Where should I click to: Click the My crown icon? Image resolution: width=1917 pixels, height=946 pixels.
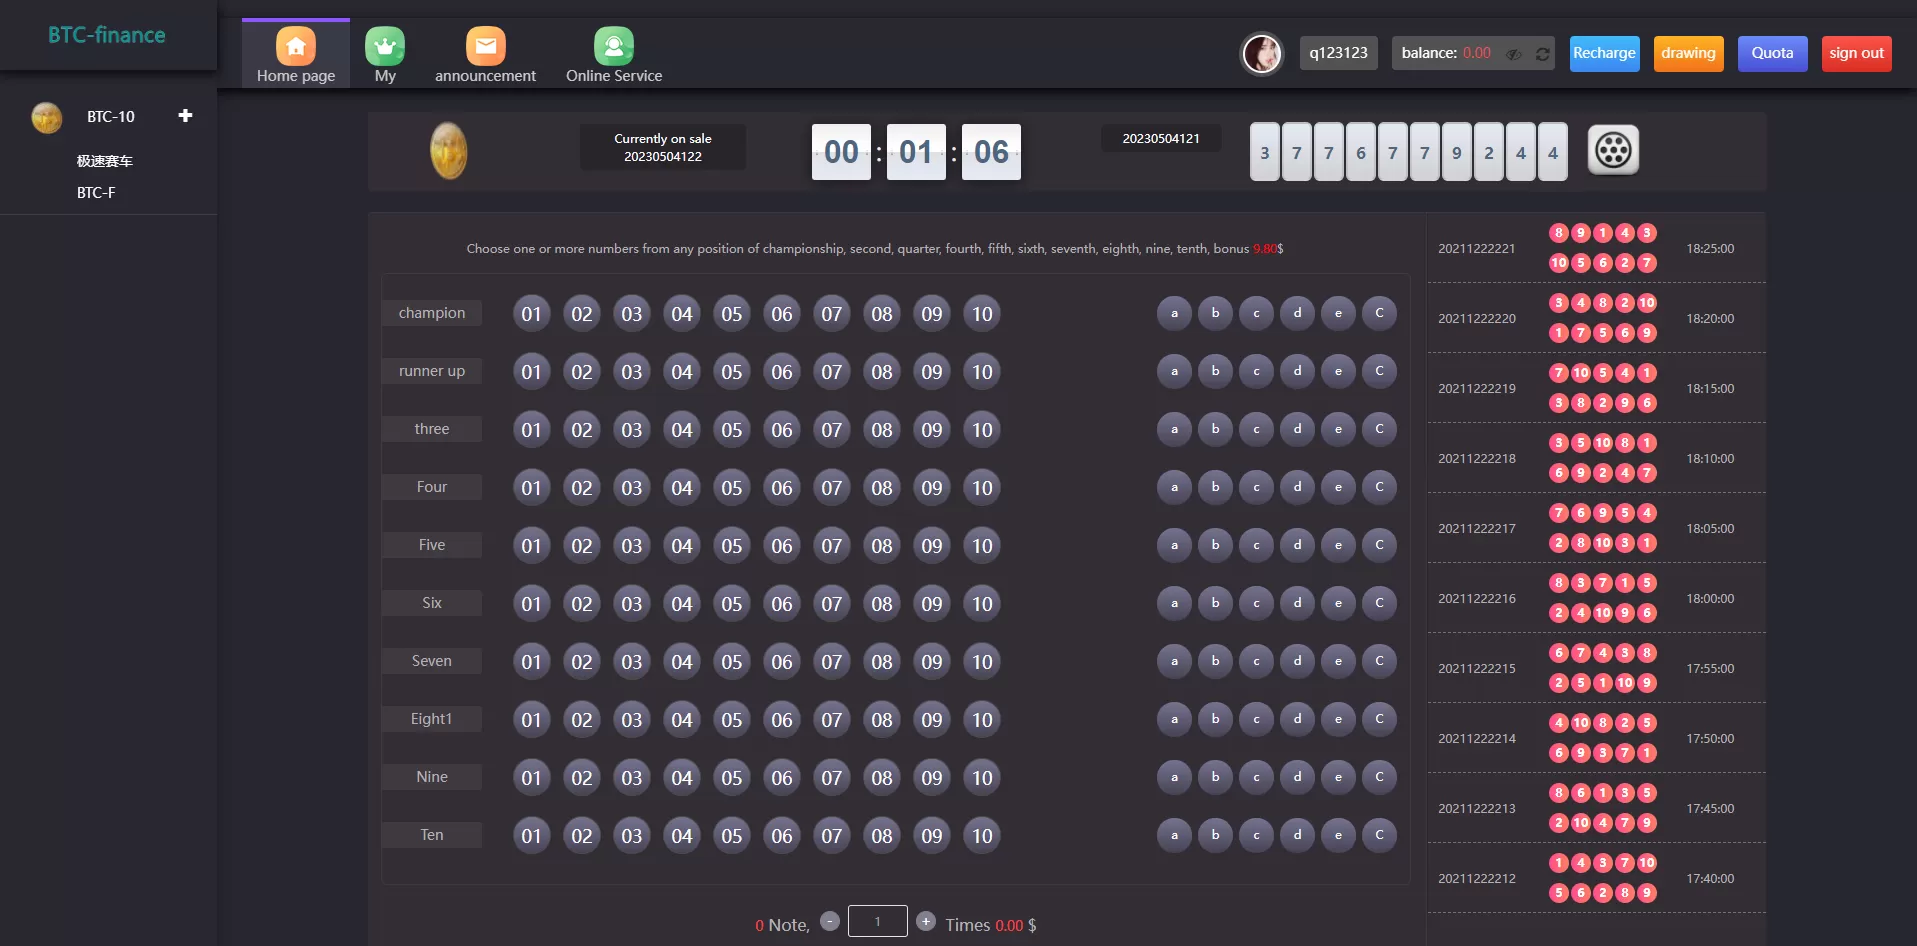[385, 47]
